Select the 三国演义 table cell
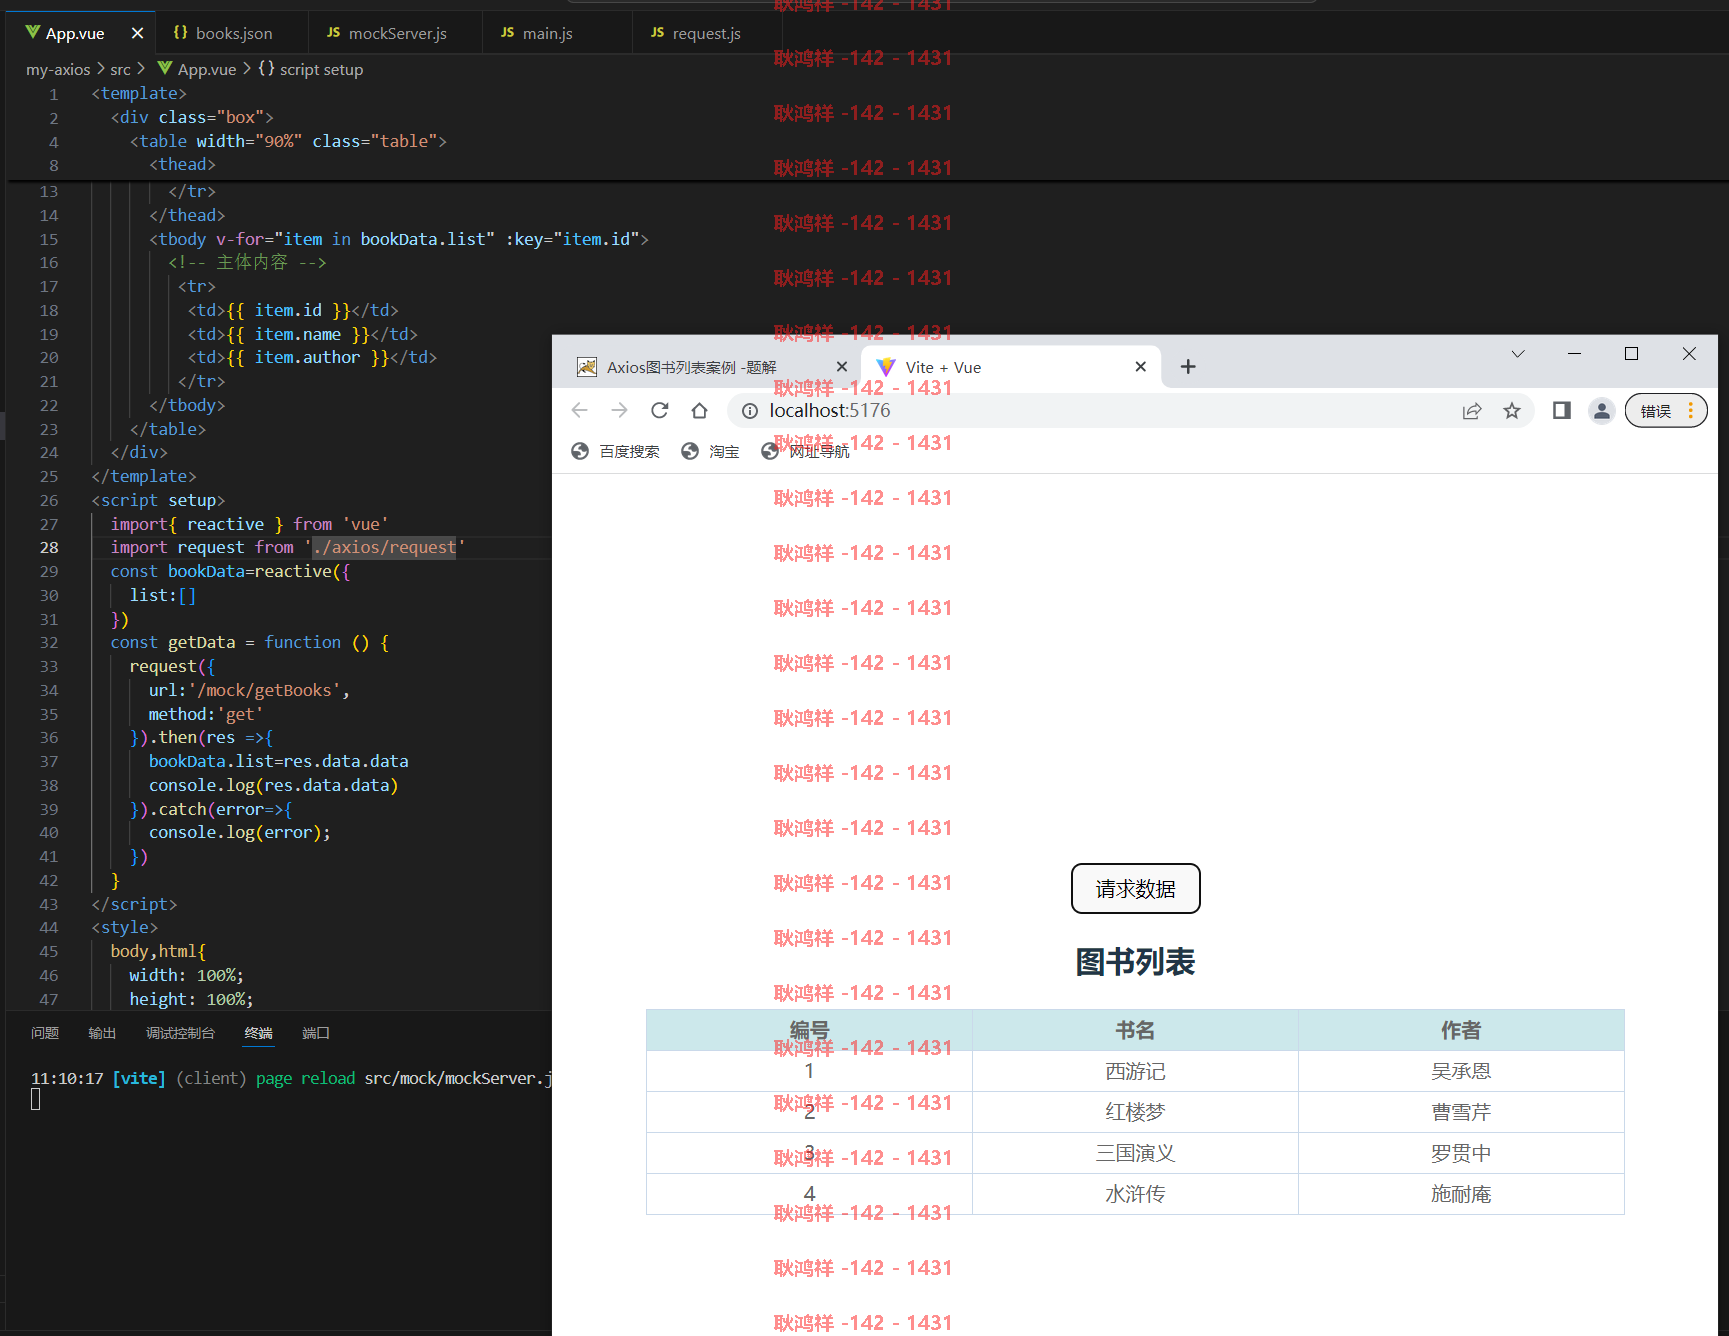This screenshot has height=1336, width=1729. [x=1135, y=1153]
